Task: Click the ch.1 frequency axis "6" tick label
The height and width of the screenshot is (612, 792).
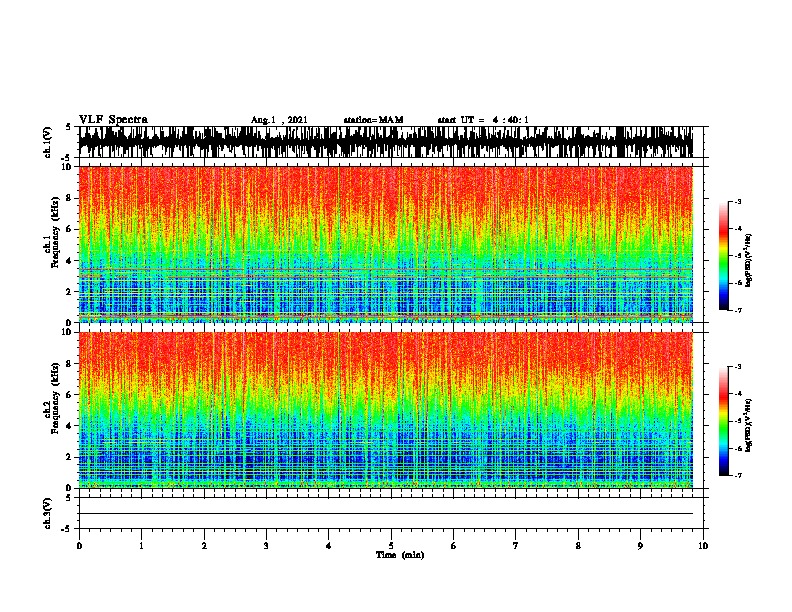Action: pos(70,229)
